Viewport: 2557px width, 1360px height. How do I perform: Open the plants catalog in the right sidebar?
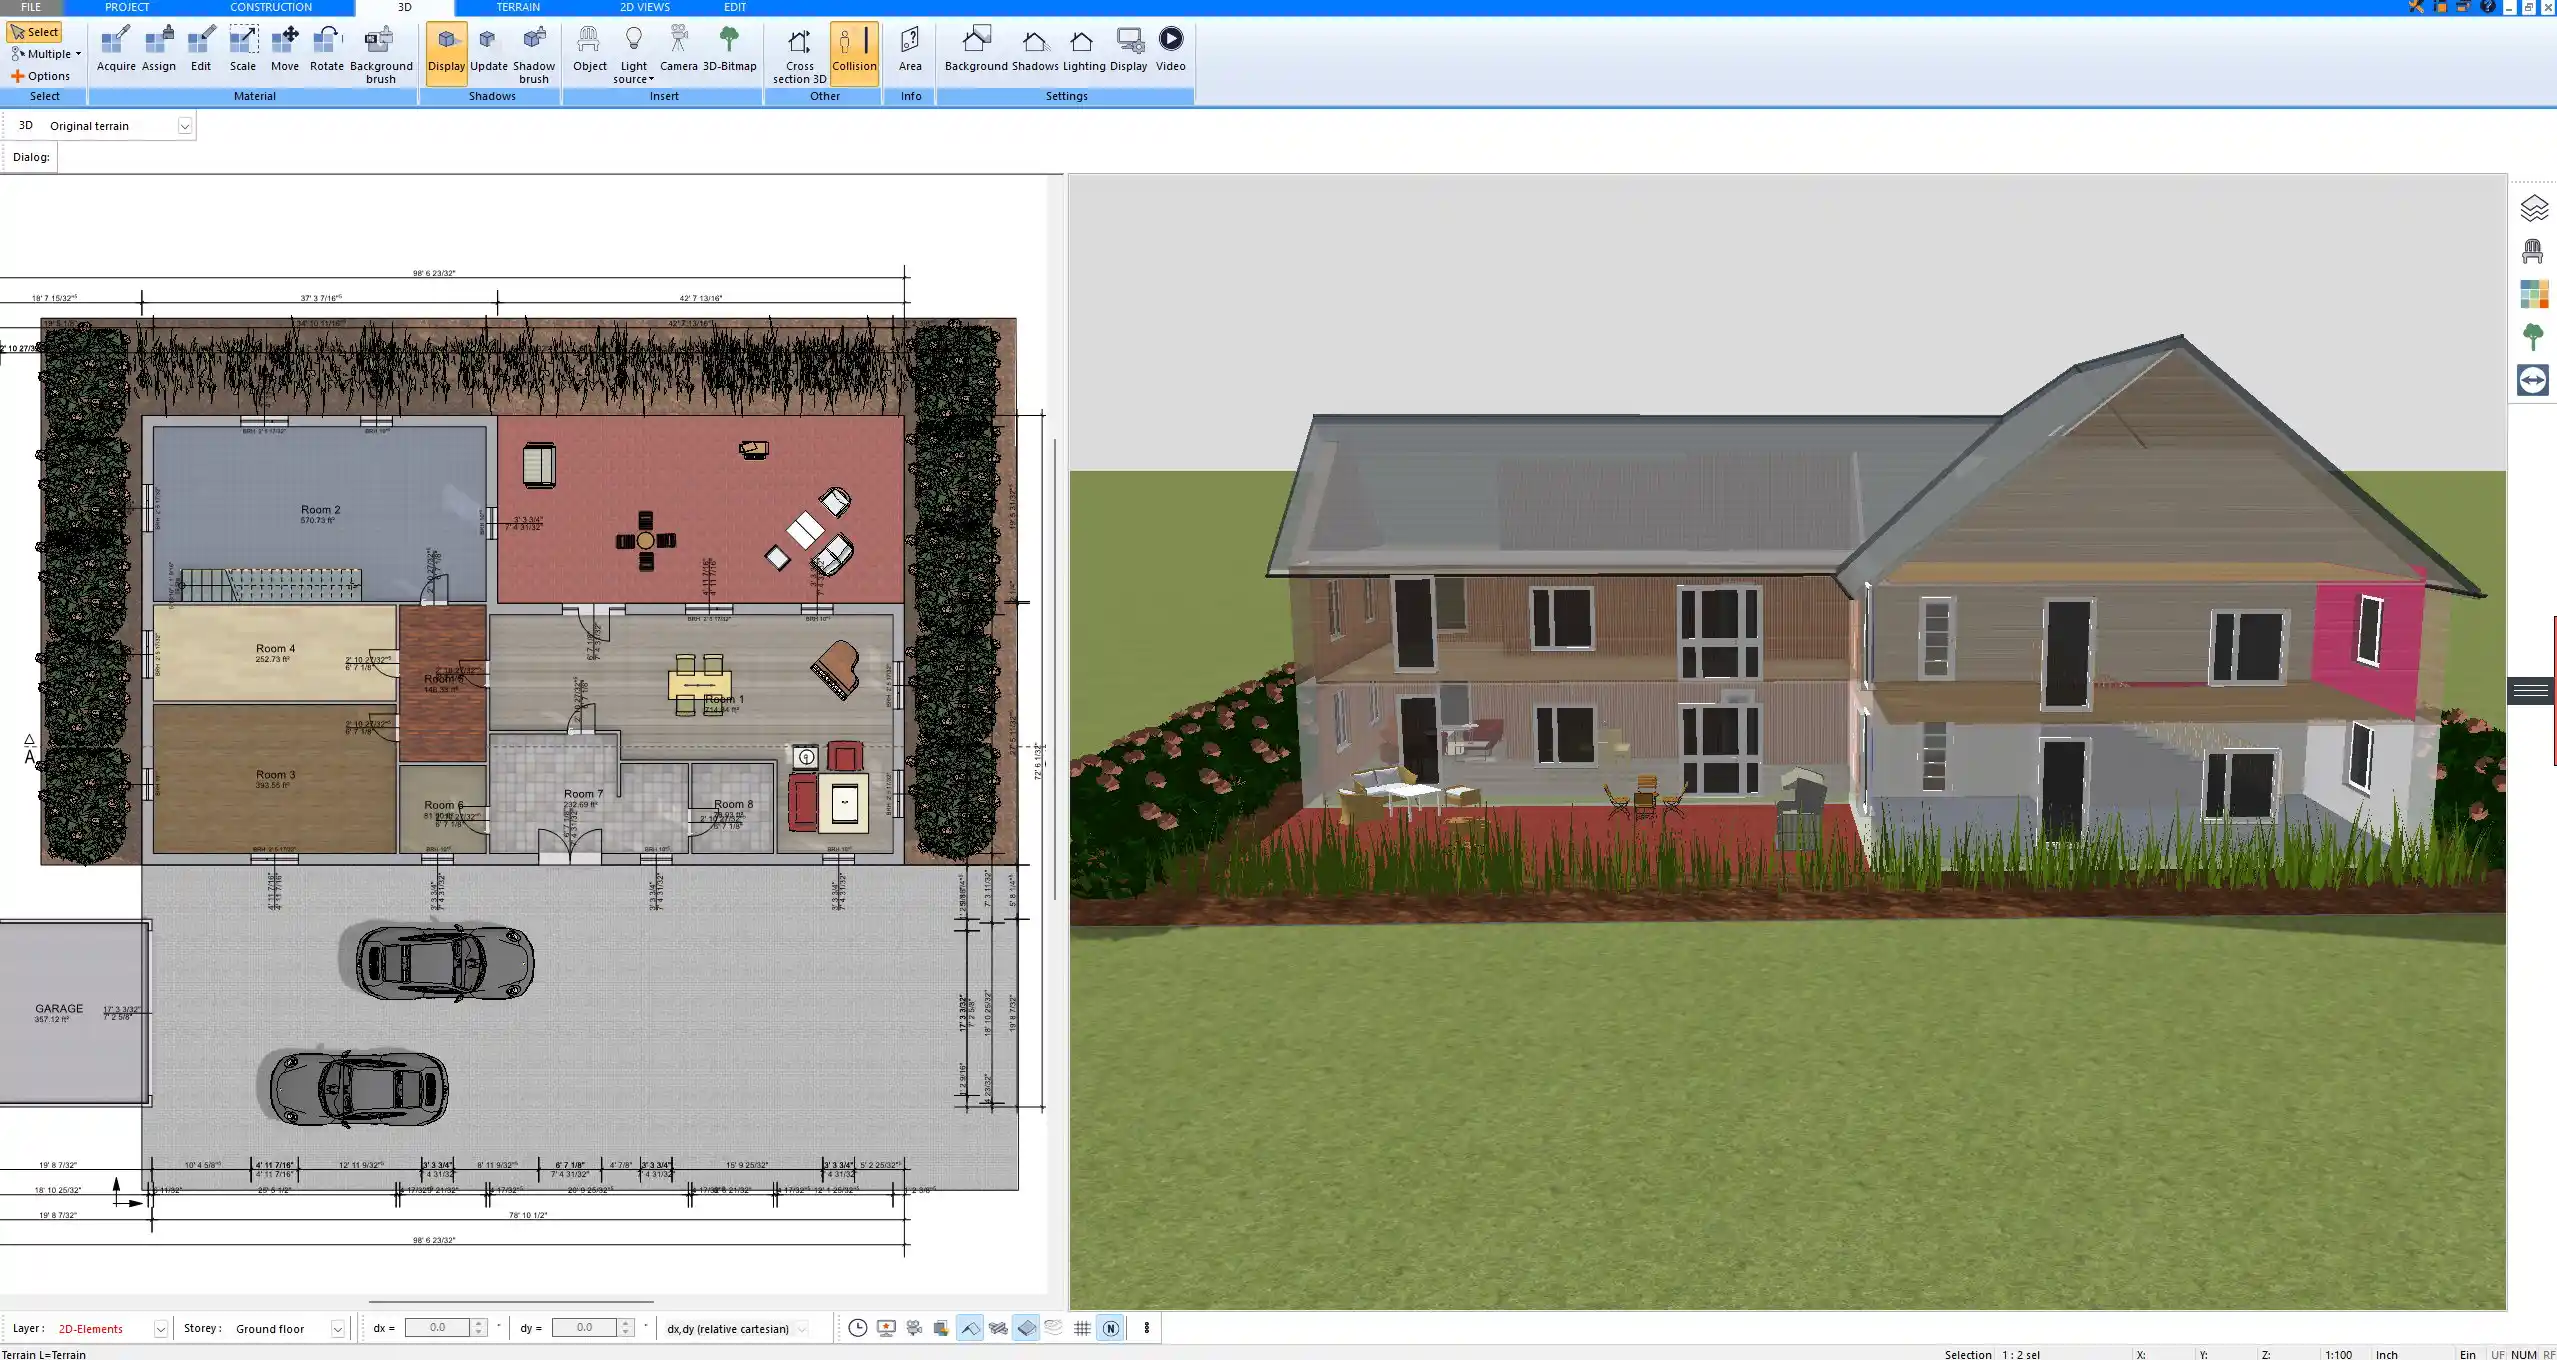[x=2534, y=336]
